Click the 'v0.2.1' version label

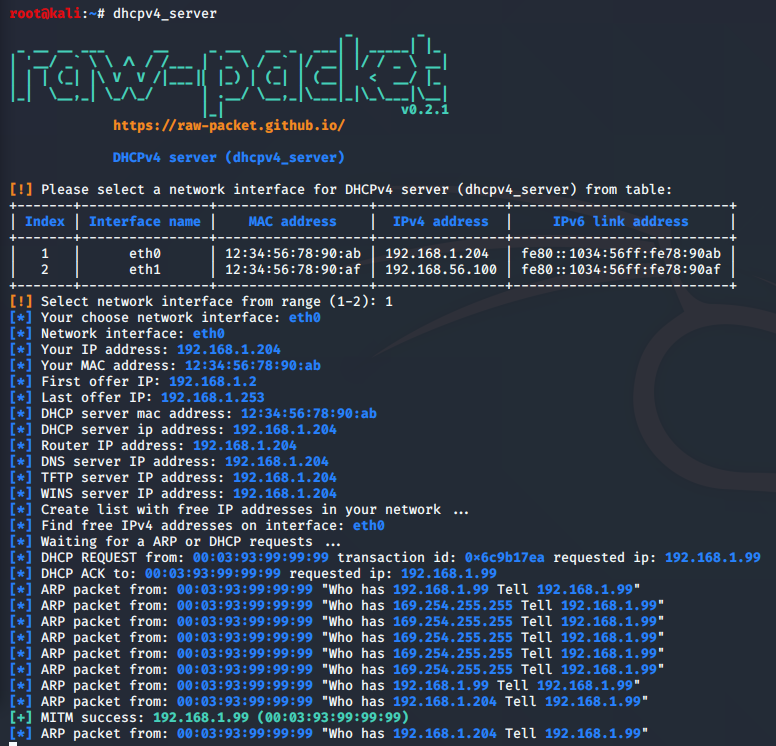pos(425,109)
